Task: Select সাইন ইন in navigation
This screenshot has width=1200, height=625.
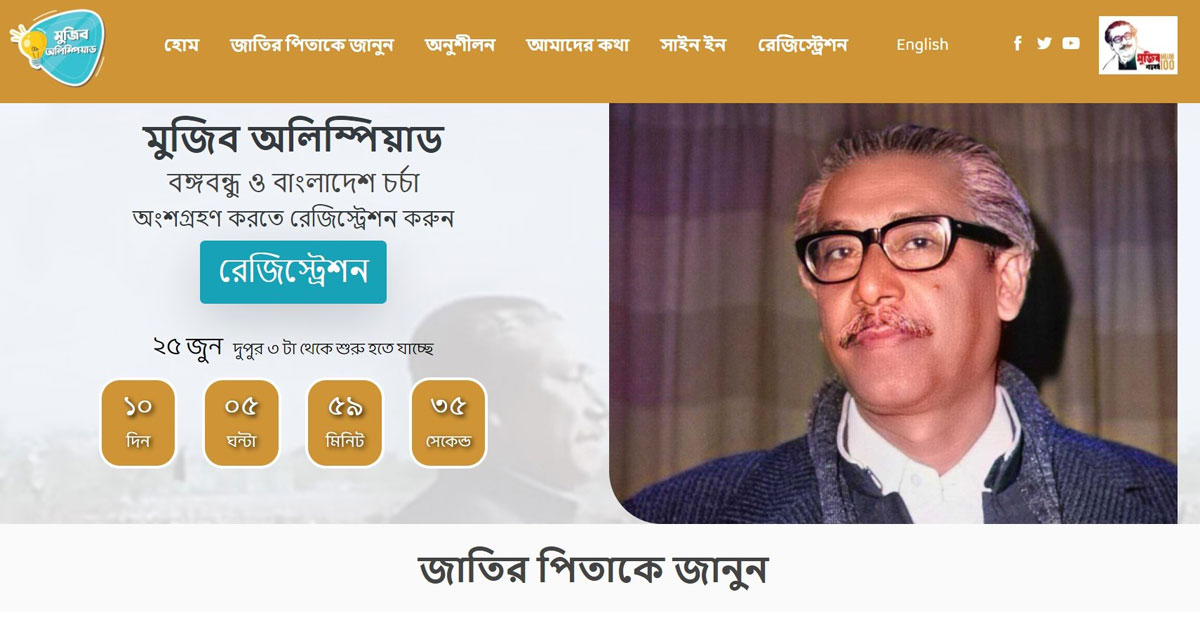Action: point(693,45)
